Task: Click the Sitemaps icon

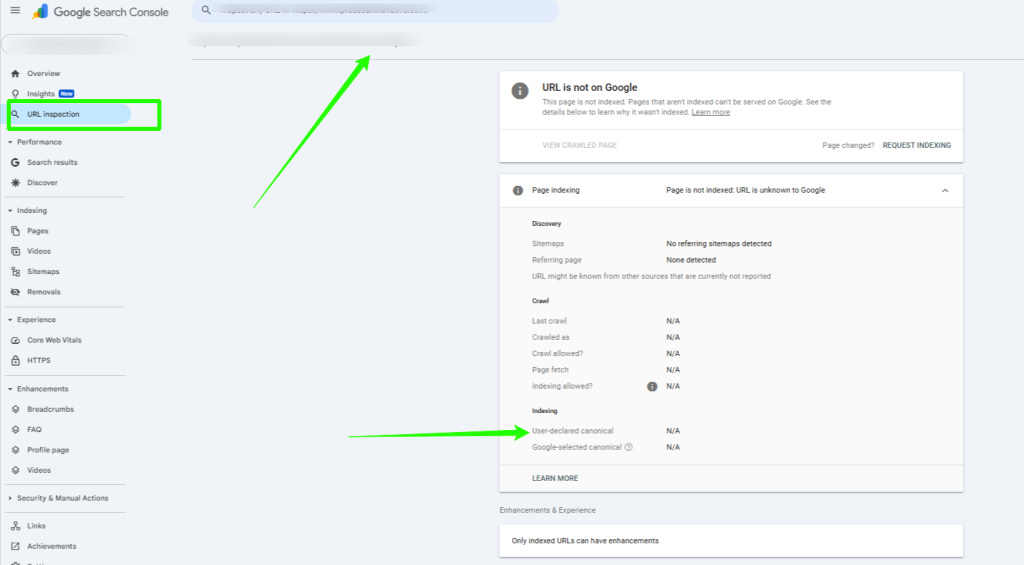Action: [x=16, y=272]
